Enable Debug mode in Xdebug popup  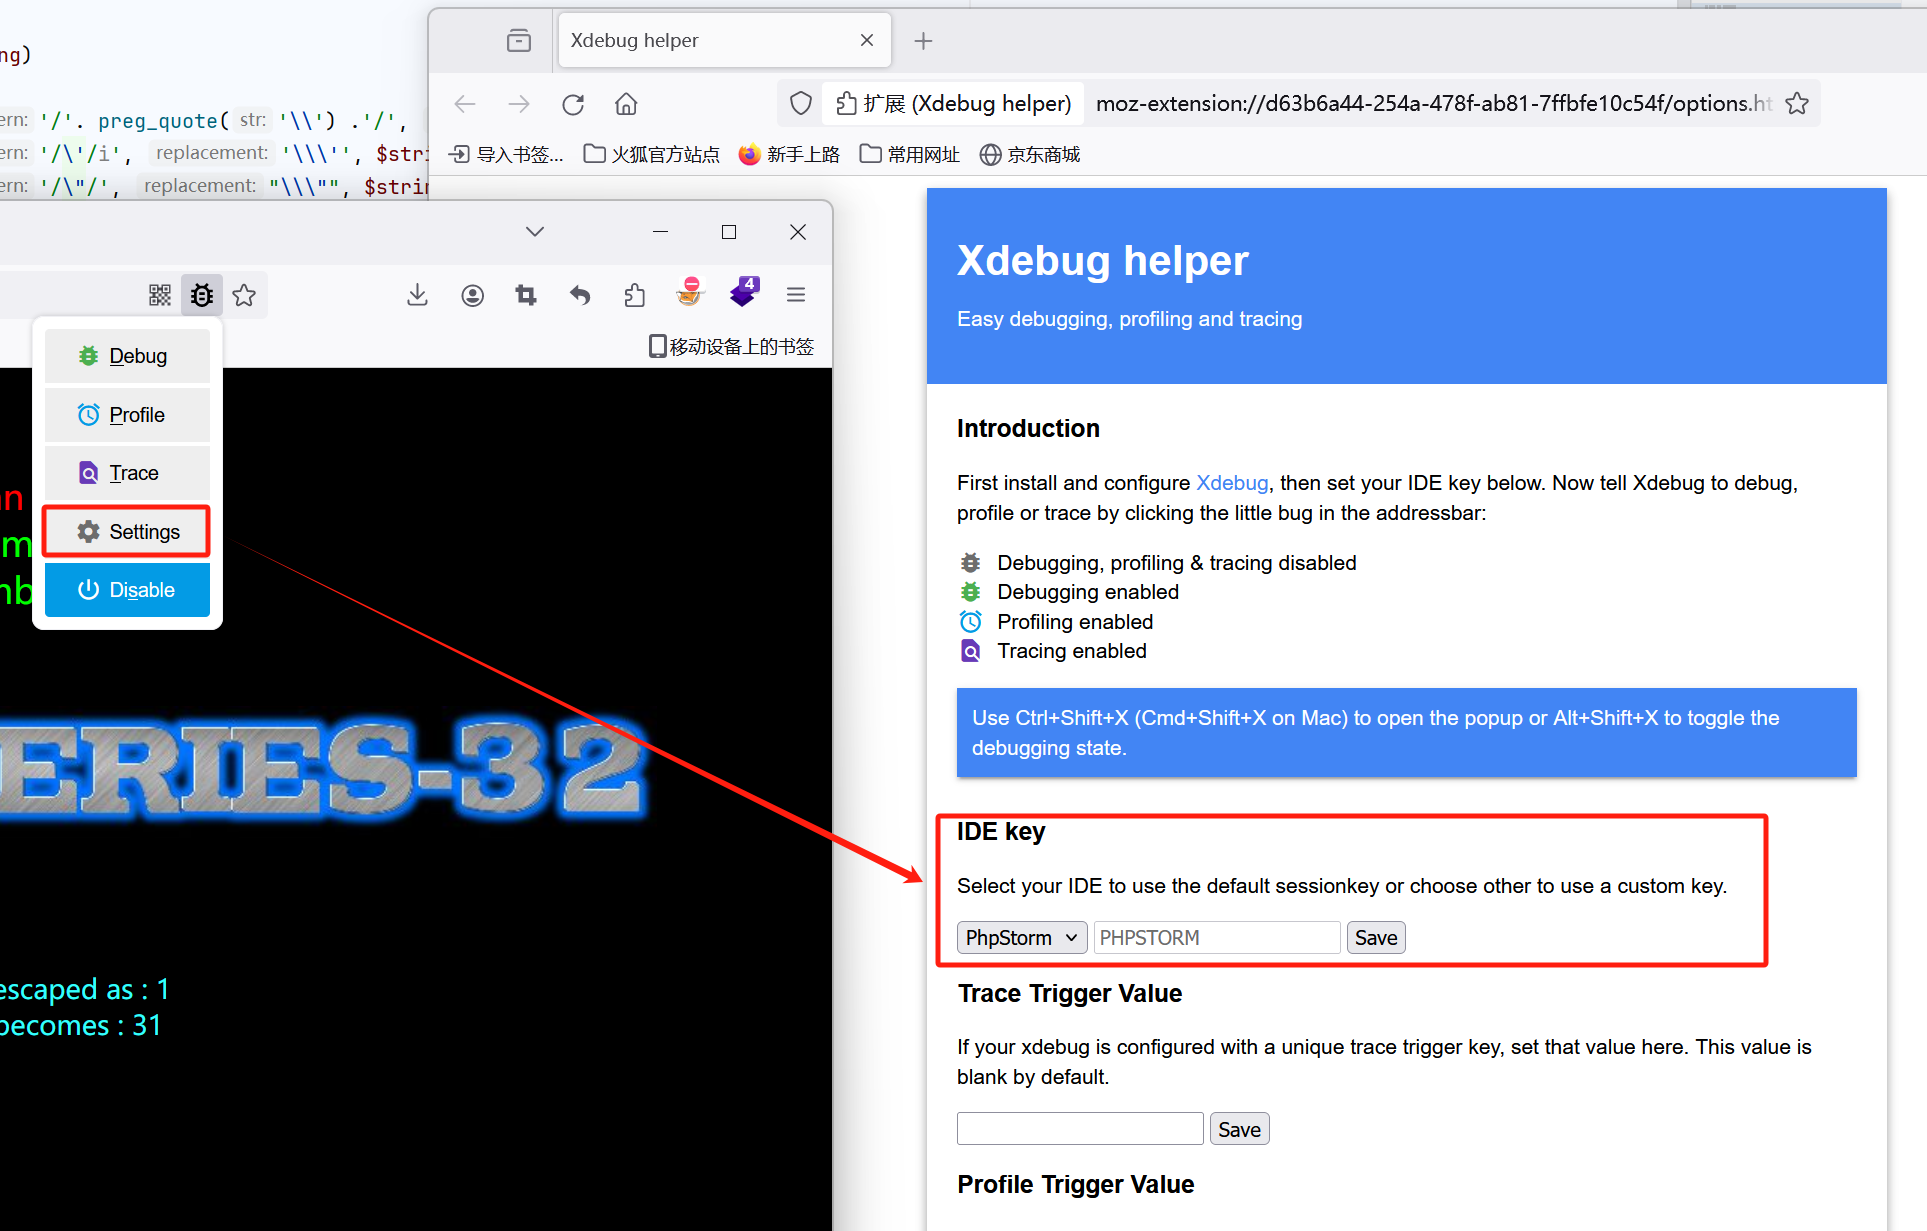127,356
